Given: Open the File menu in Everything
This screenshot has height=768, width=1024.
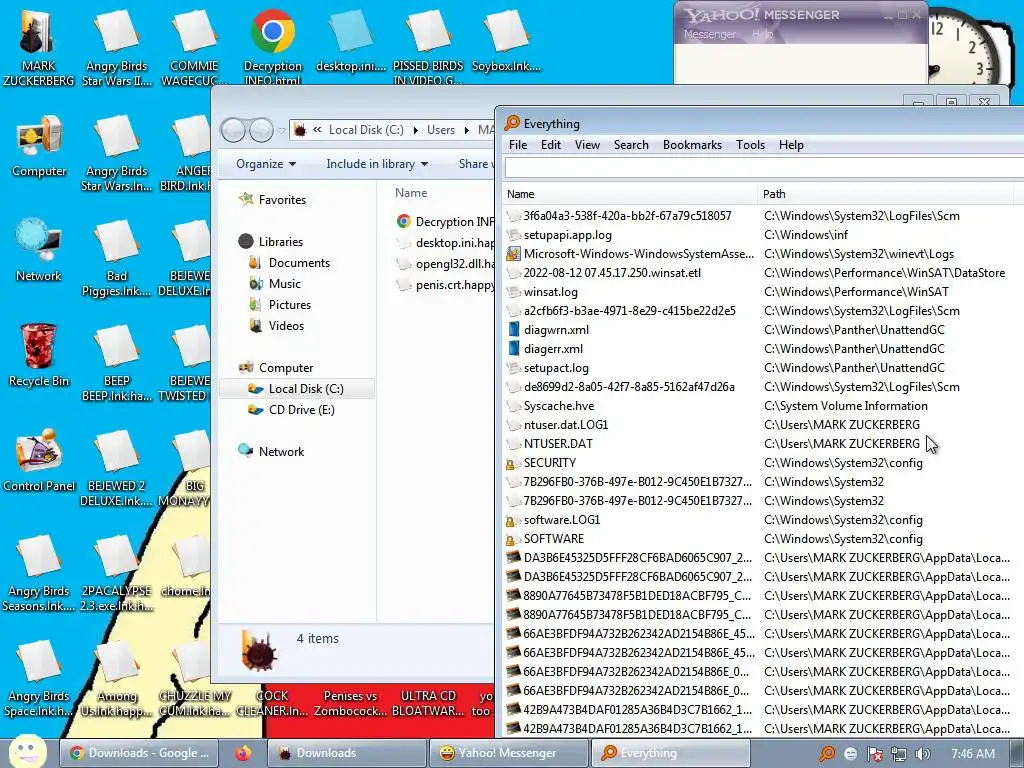Looking at the screenshot, I should [x=518, y=145].
